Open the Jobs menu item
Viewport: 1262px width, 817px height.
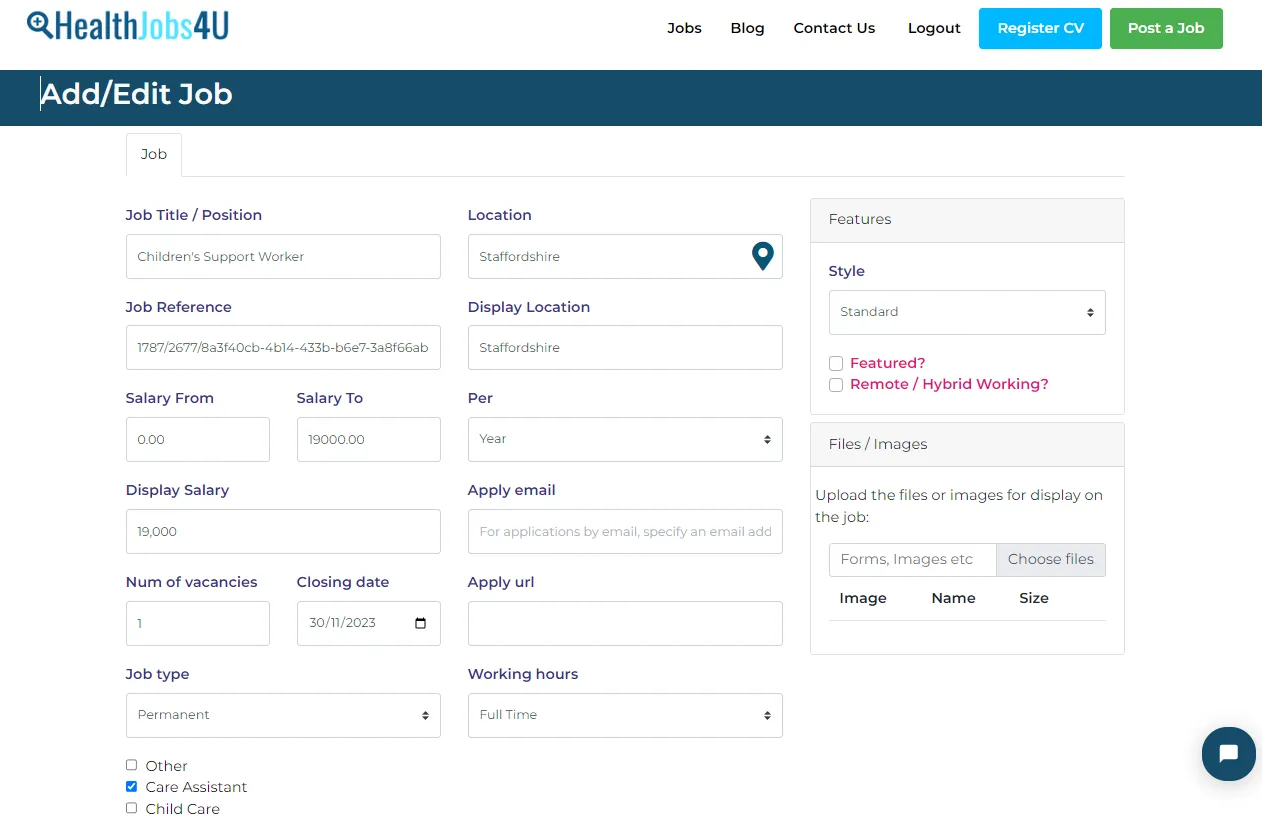click(684, 28)
